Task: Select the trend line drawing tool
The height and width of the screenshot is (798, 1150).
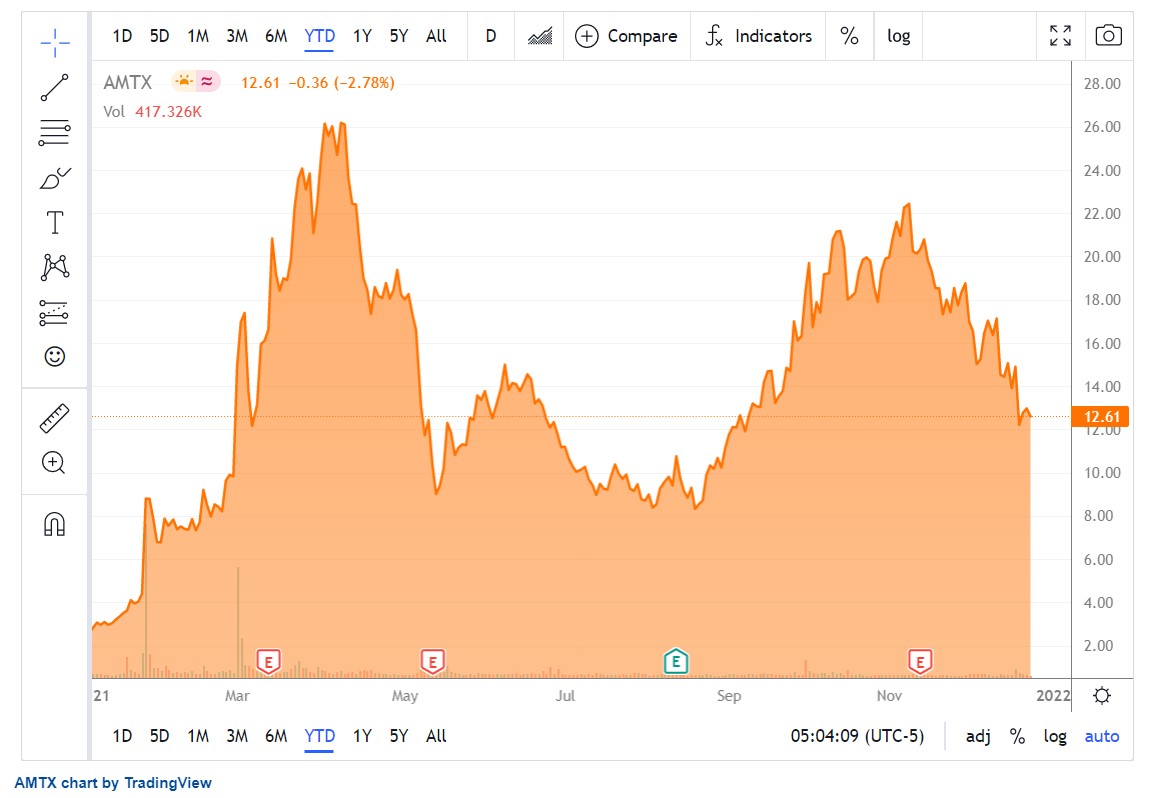Action: (55, 87)
